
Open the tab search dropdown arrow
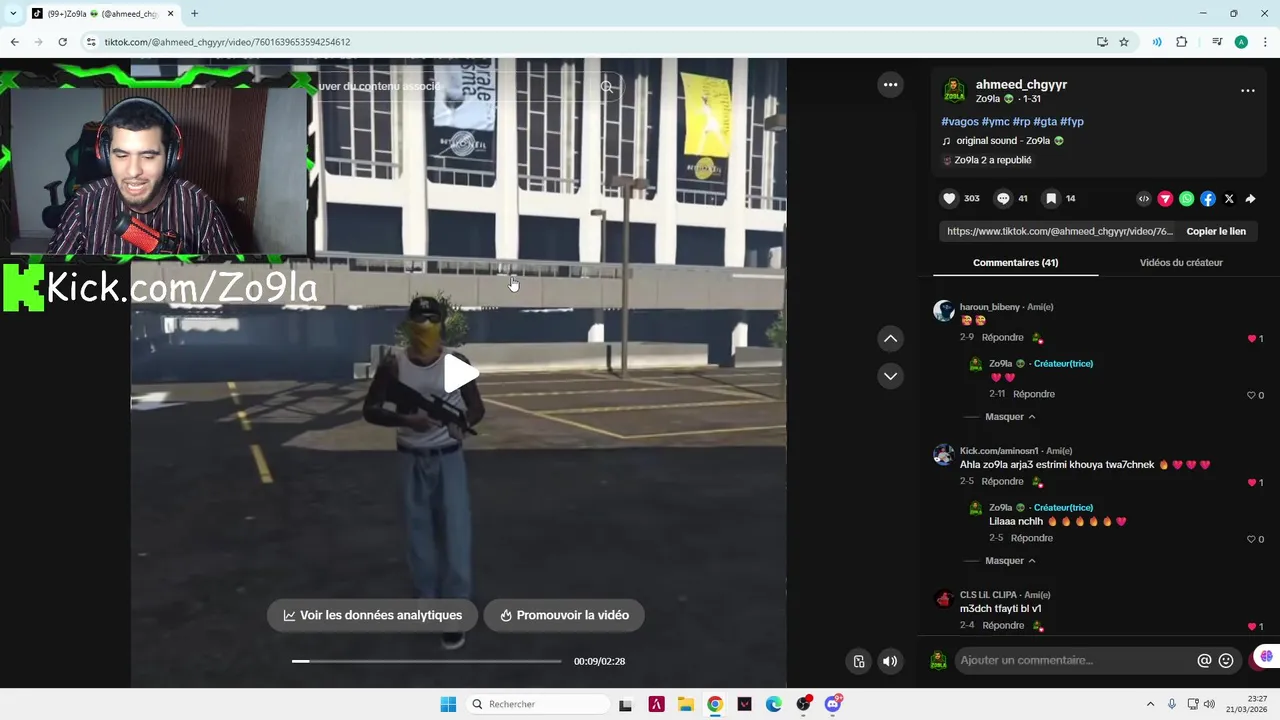[x=13, y=14]
